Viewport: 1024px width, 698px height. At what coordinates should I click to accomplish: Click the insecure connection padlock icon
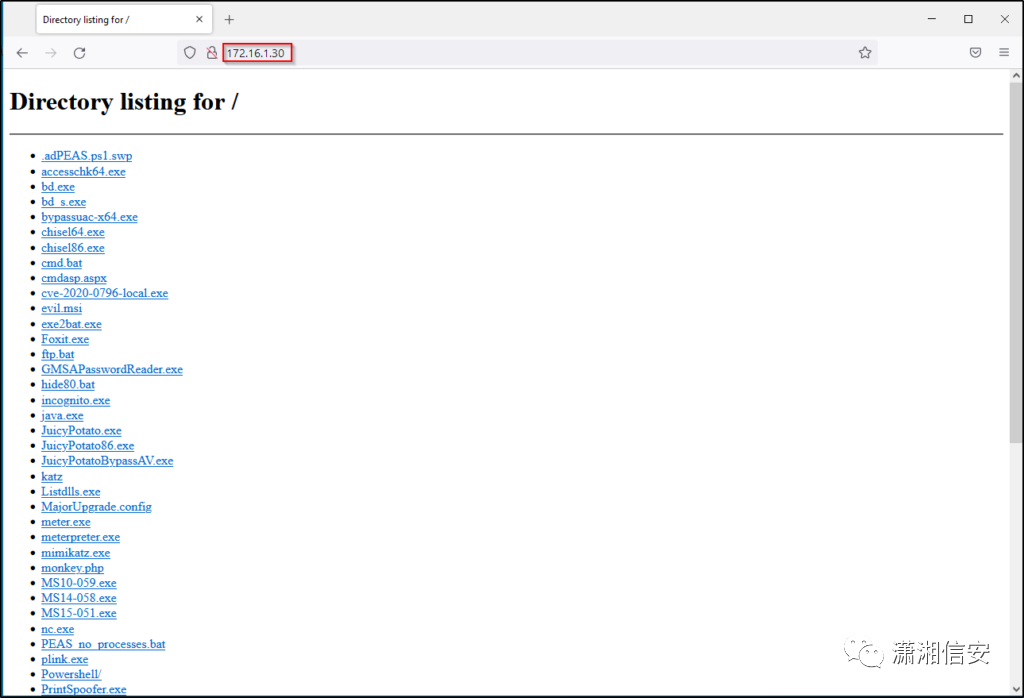coord(211,53)
